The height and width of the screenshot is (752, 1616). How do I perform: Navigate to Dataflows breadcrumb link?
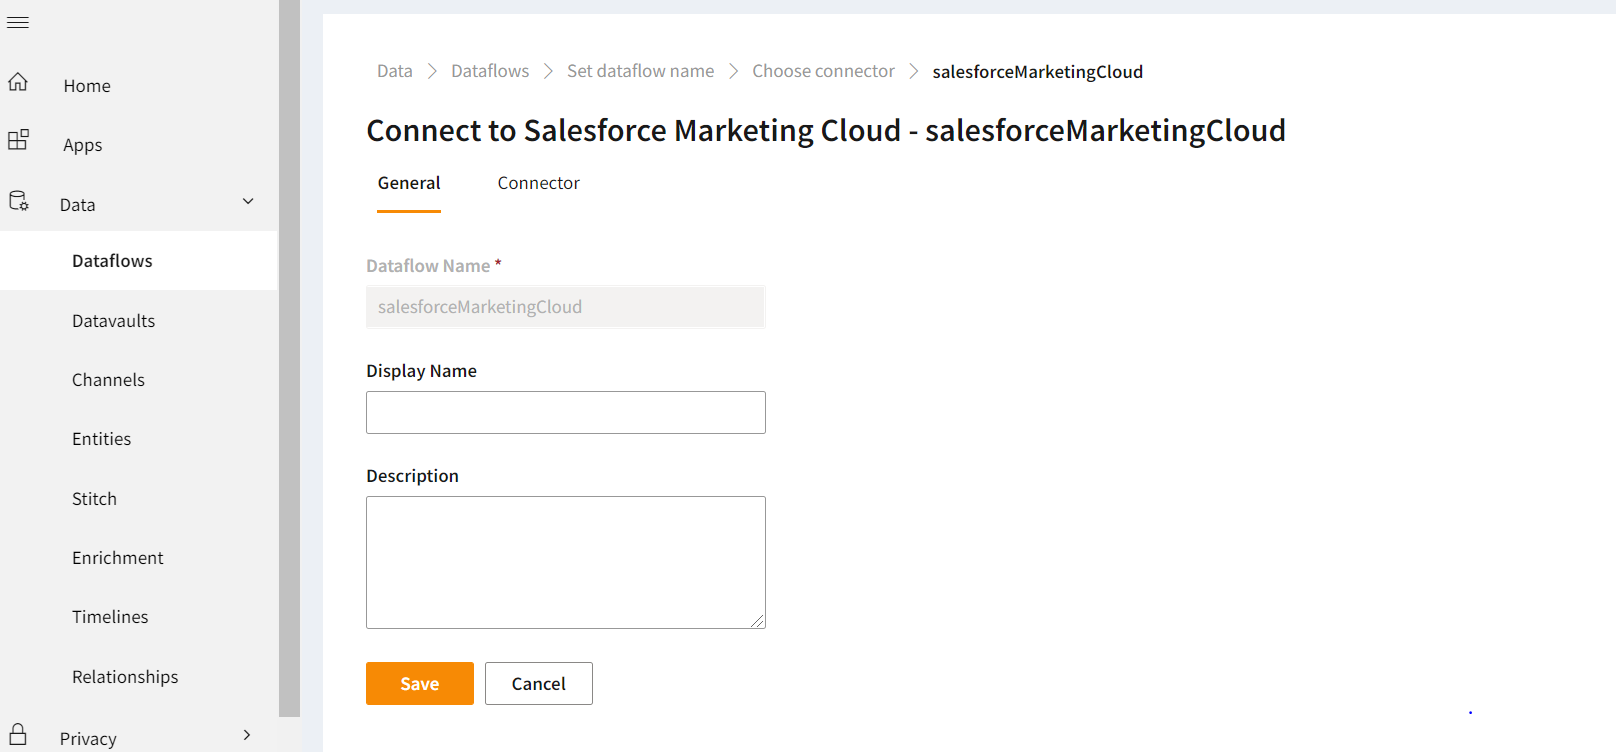pyautogui.click(x=490, y=71)
